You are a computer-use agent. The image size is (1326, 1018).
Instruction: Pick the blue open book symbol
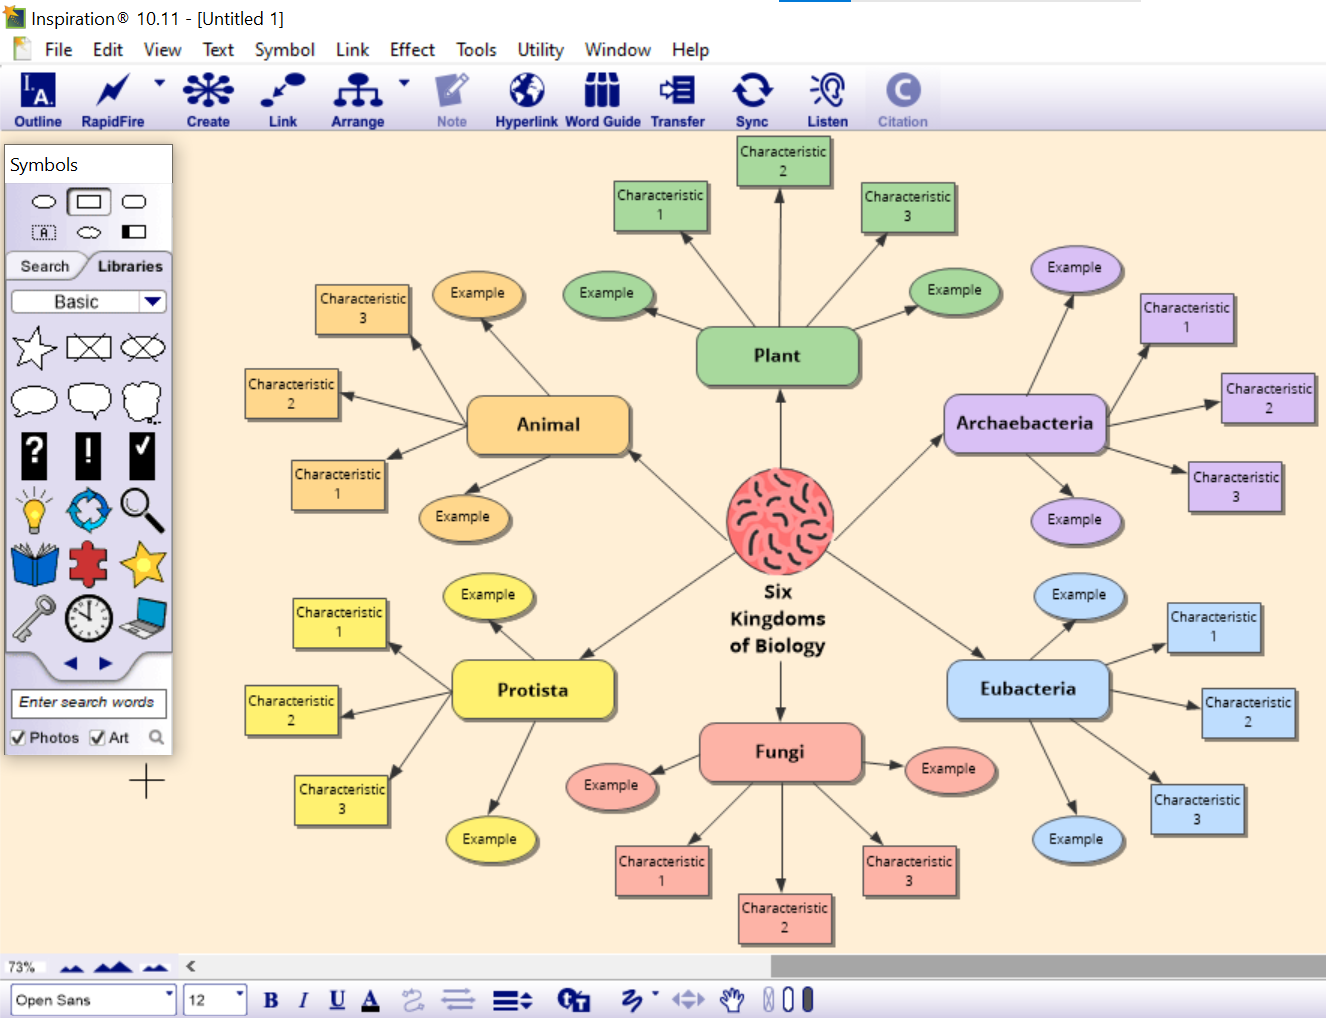(35, 564)
